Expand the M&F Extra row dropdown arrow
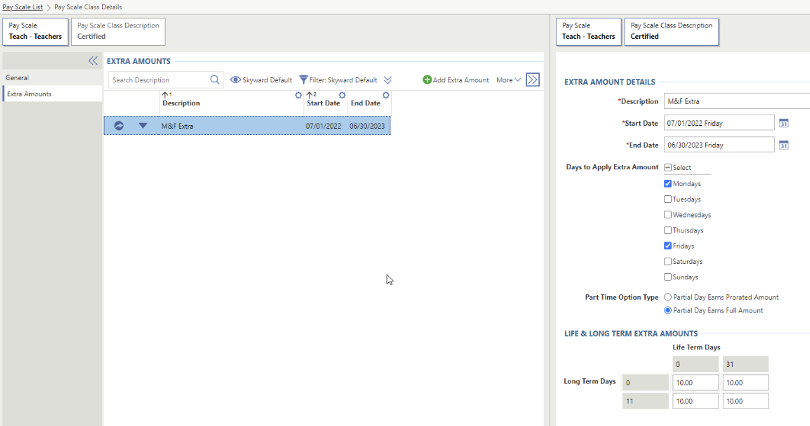 pos(143,126)
